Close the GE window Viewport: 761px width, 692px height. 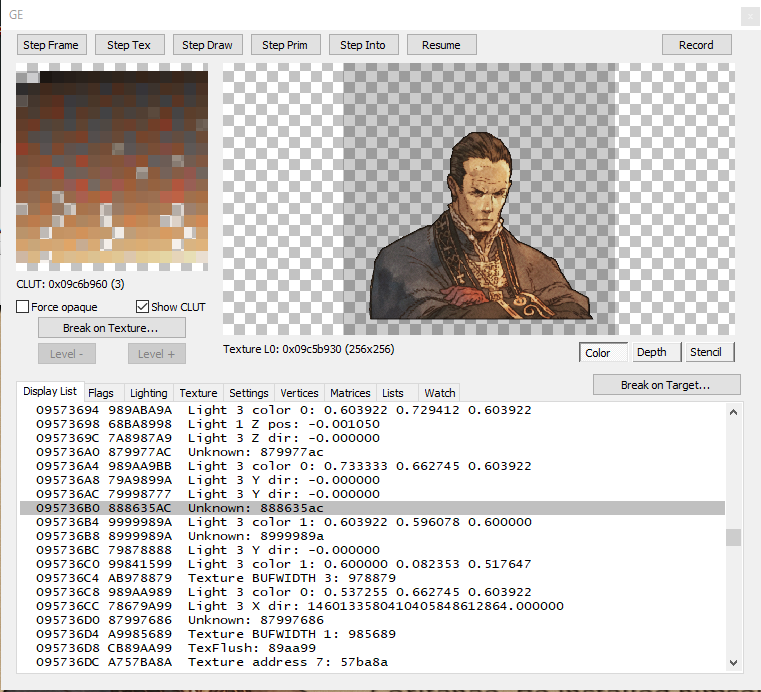750,16
